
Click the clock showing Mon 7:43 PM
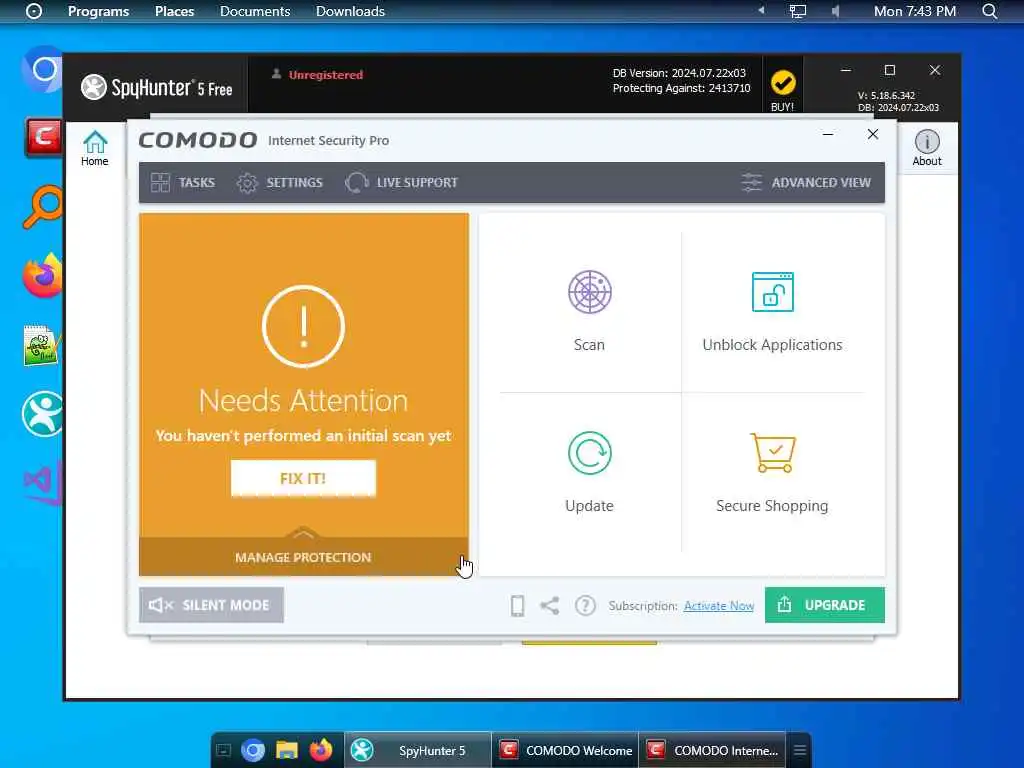click(x=914, y=11)
